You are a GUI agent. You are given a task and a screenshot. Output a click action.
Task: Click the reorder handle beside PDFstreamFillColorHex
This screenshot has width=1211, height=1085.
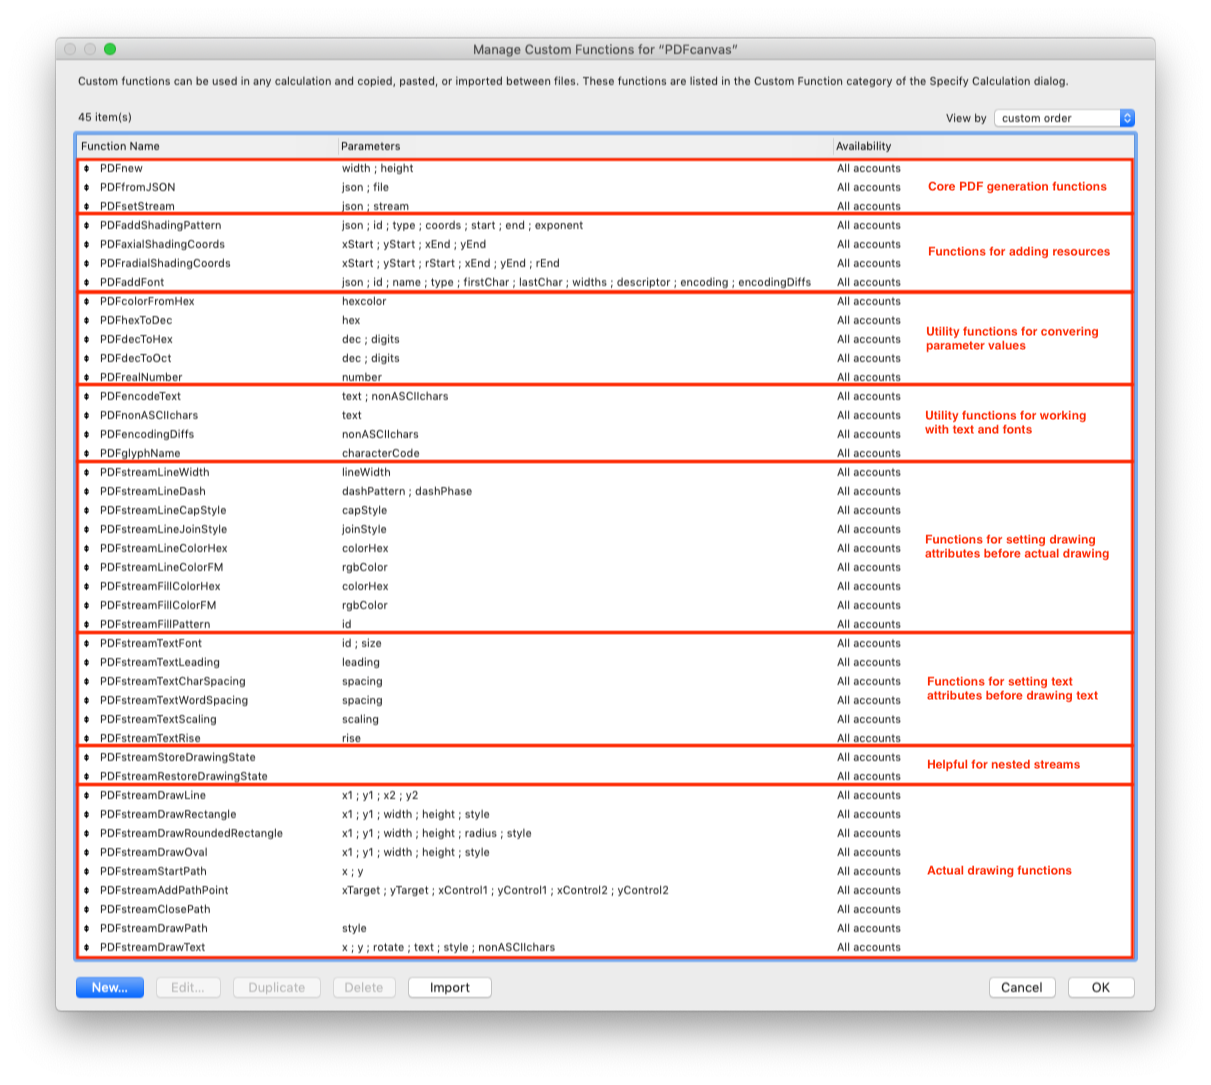(x=87, y=586)
